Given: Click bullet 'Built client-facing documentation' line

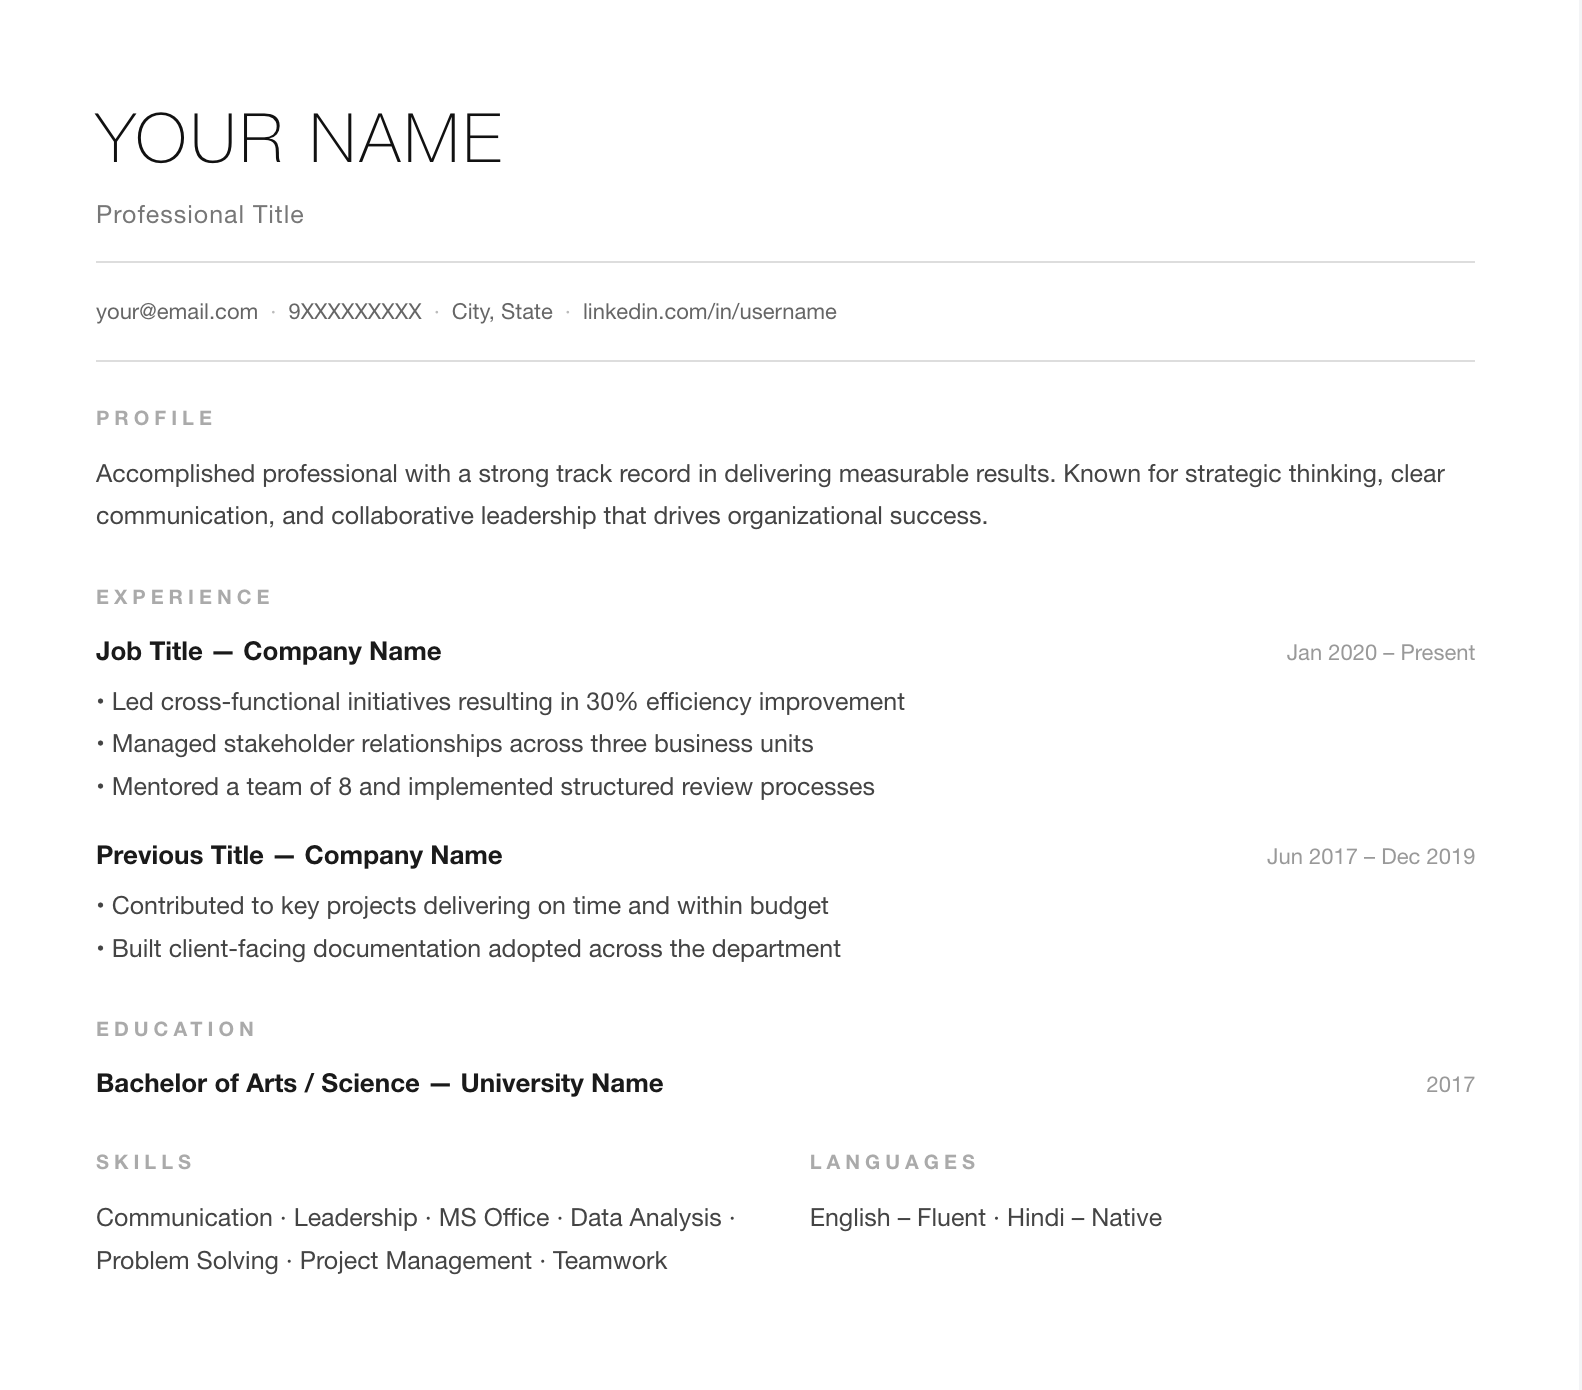Looking at the screenshot, I should click(x=468, y=949).
